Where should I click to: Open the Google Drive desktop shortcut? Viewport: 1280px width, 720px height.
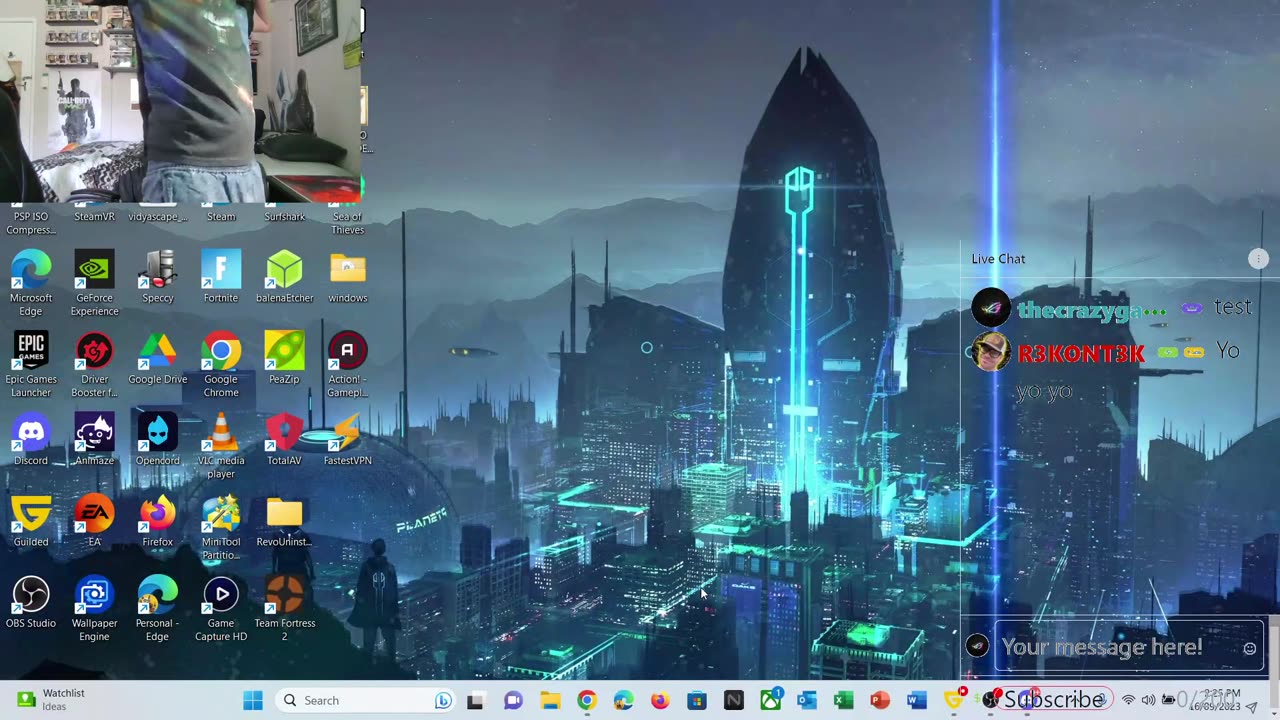pyautogui.click(x=158, y=359)
